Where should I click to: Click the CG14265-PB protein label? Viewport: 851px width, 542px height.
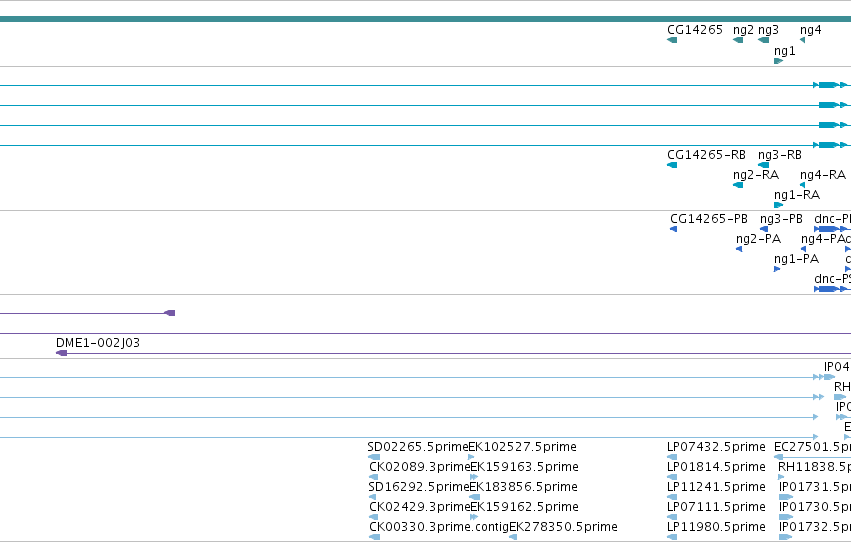click(x=709, y=219)
